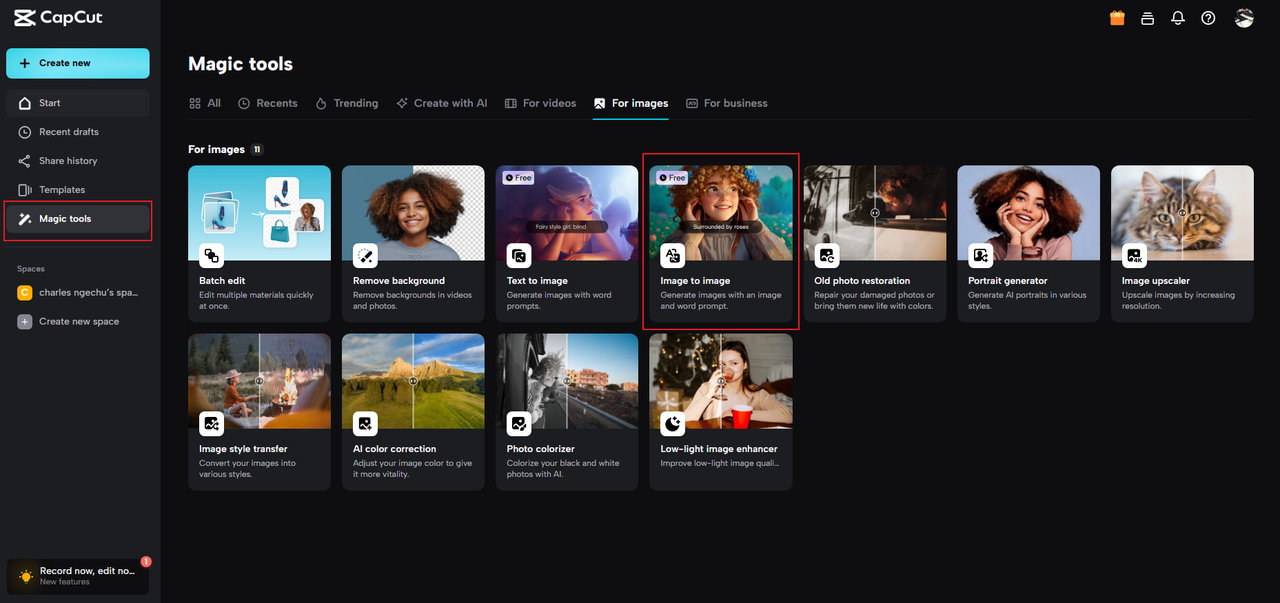This screenshot has height=603, width=1280.
Task: Open Share history in the sidebar
Action: [78, 161]
